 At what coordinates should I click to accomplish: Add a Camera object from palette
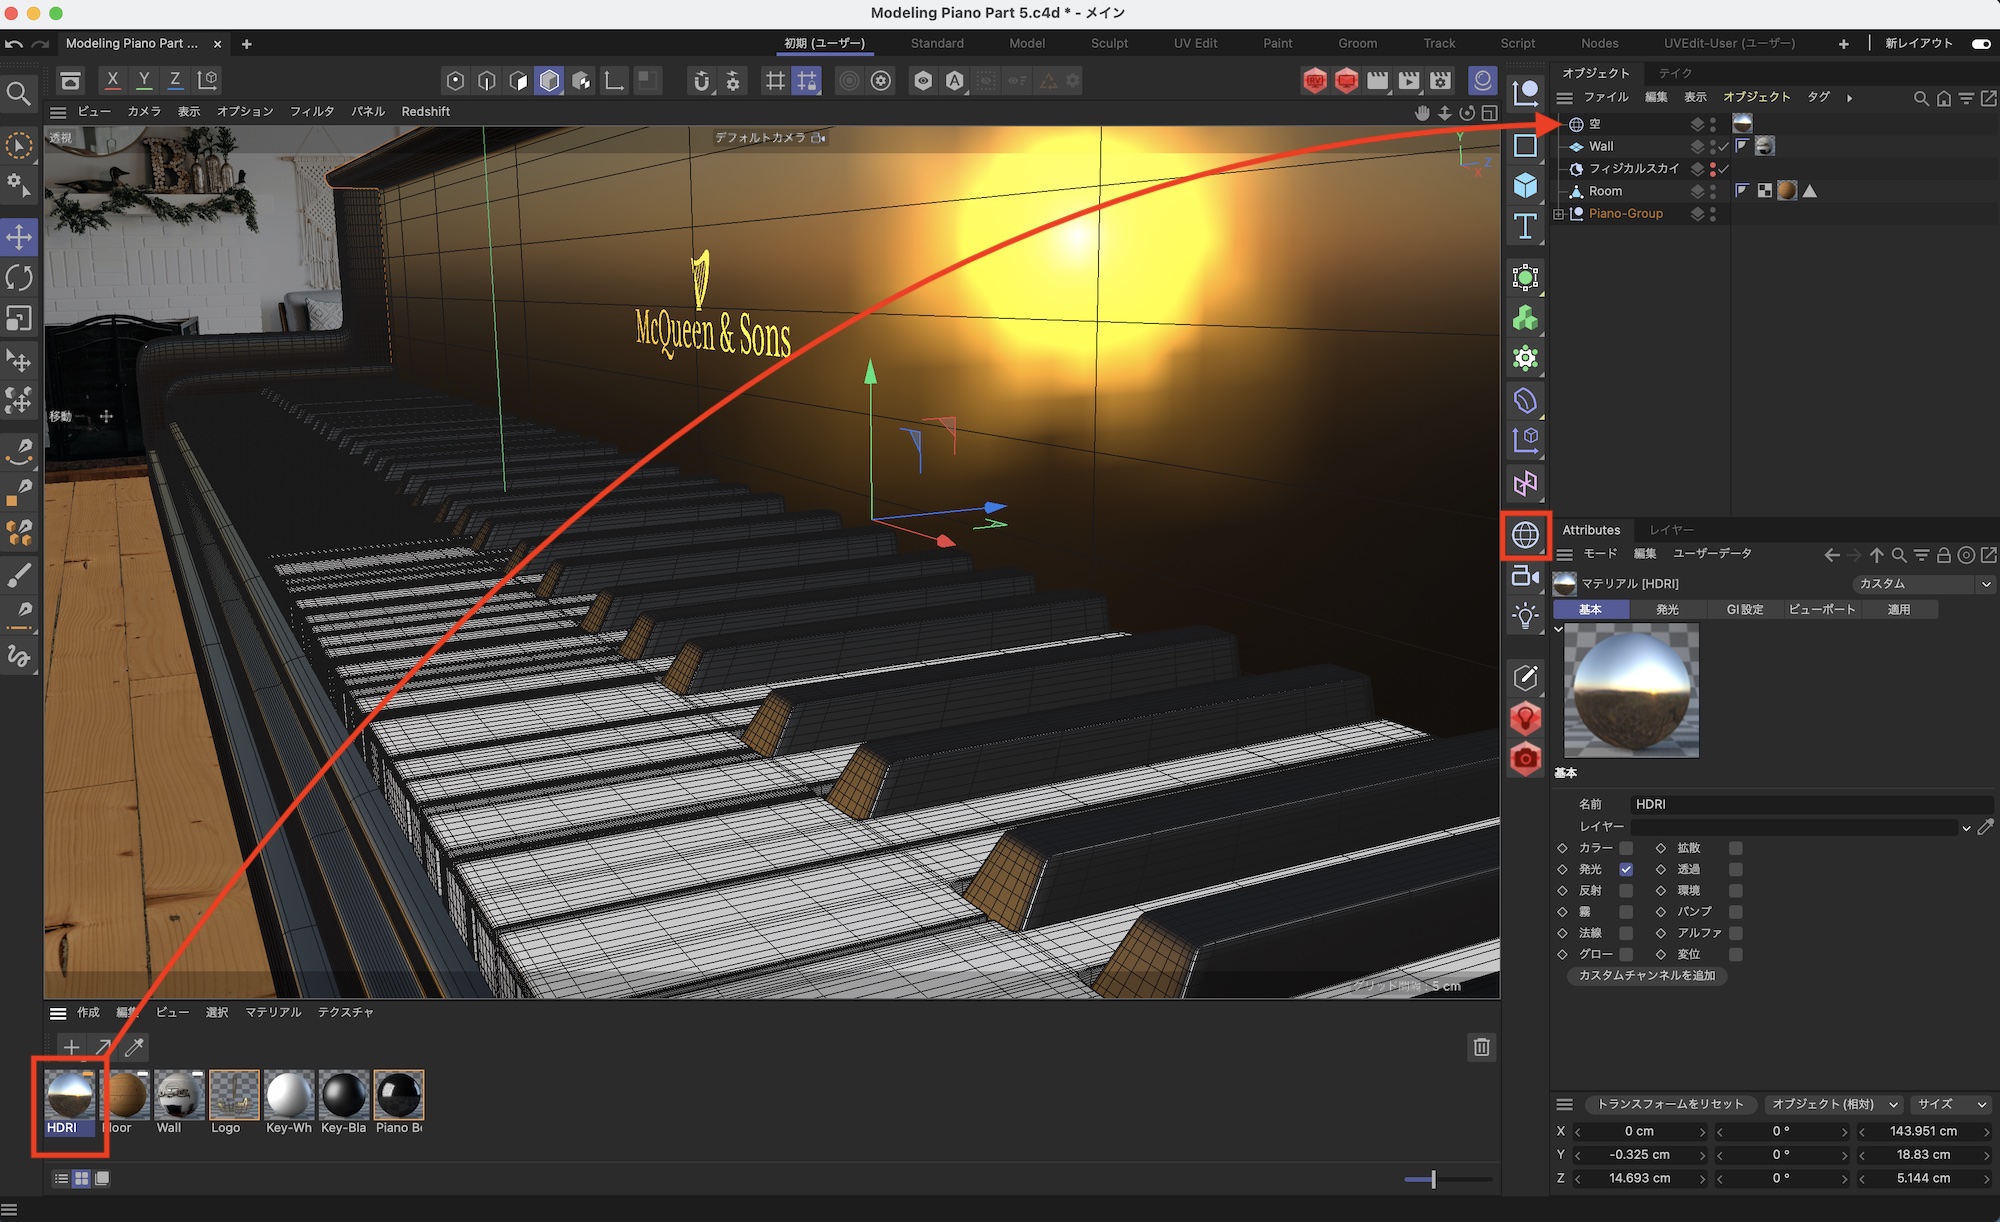point(1525,576)
